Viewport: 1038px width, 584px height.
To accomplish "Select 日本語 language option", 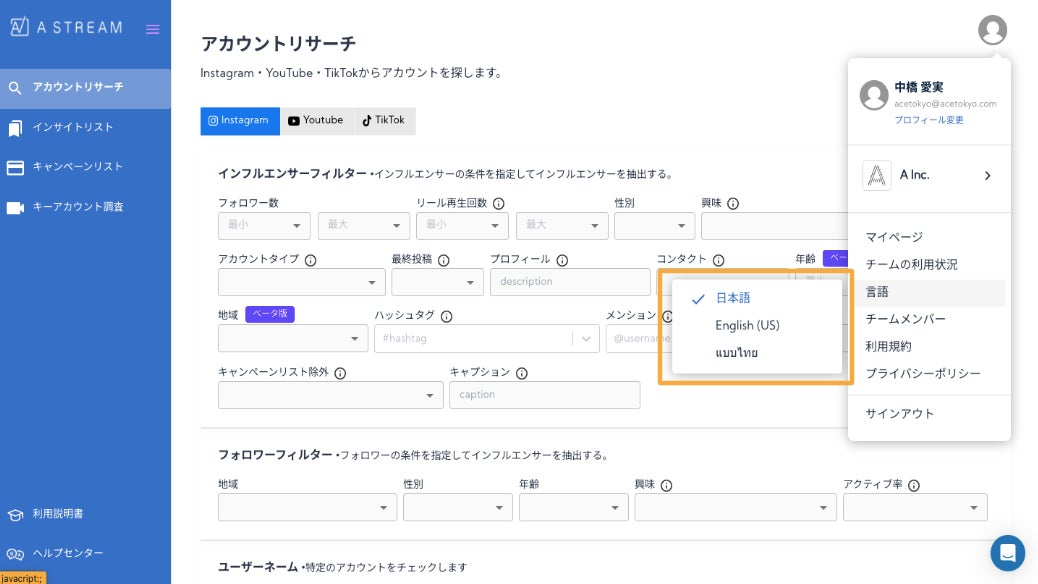I will 733,298.
